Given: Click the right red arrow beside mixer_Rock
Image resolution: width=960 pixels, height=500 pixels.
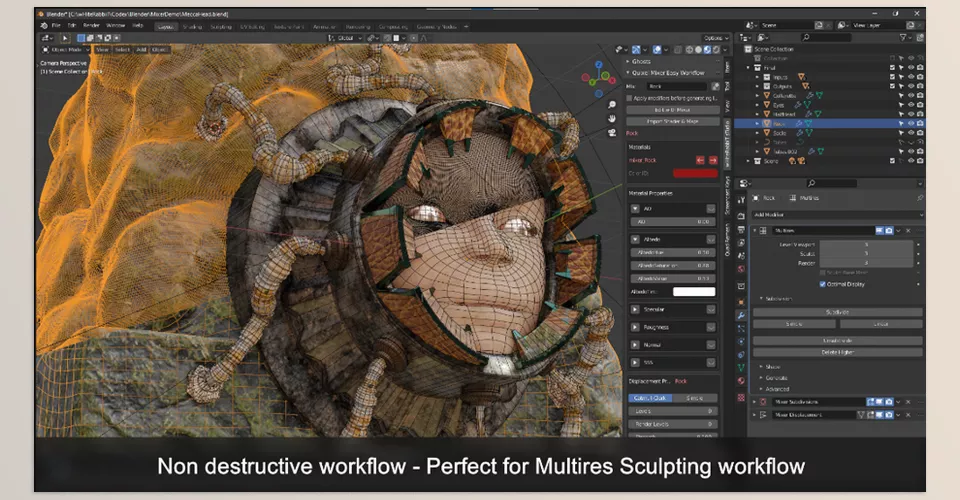Looking at the screenshot, I should click(713, 160).
